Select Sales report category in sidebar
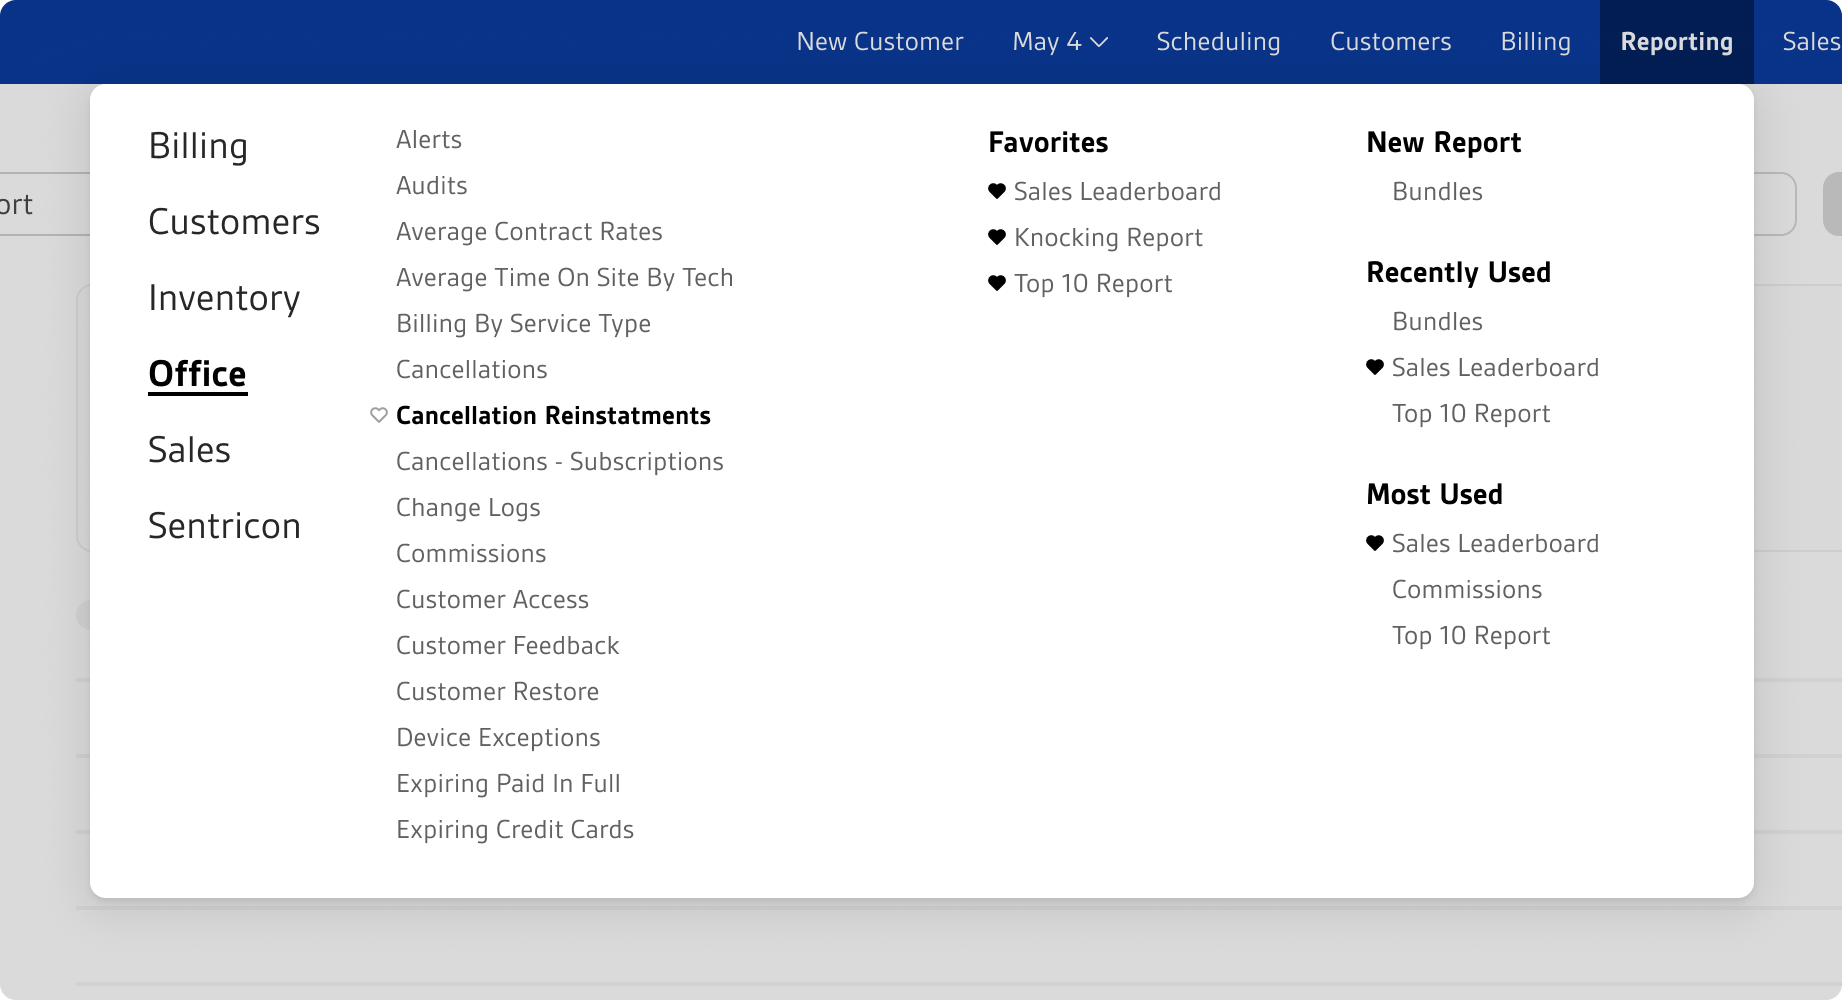 [189, 450]
